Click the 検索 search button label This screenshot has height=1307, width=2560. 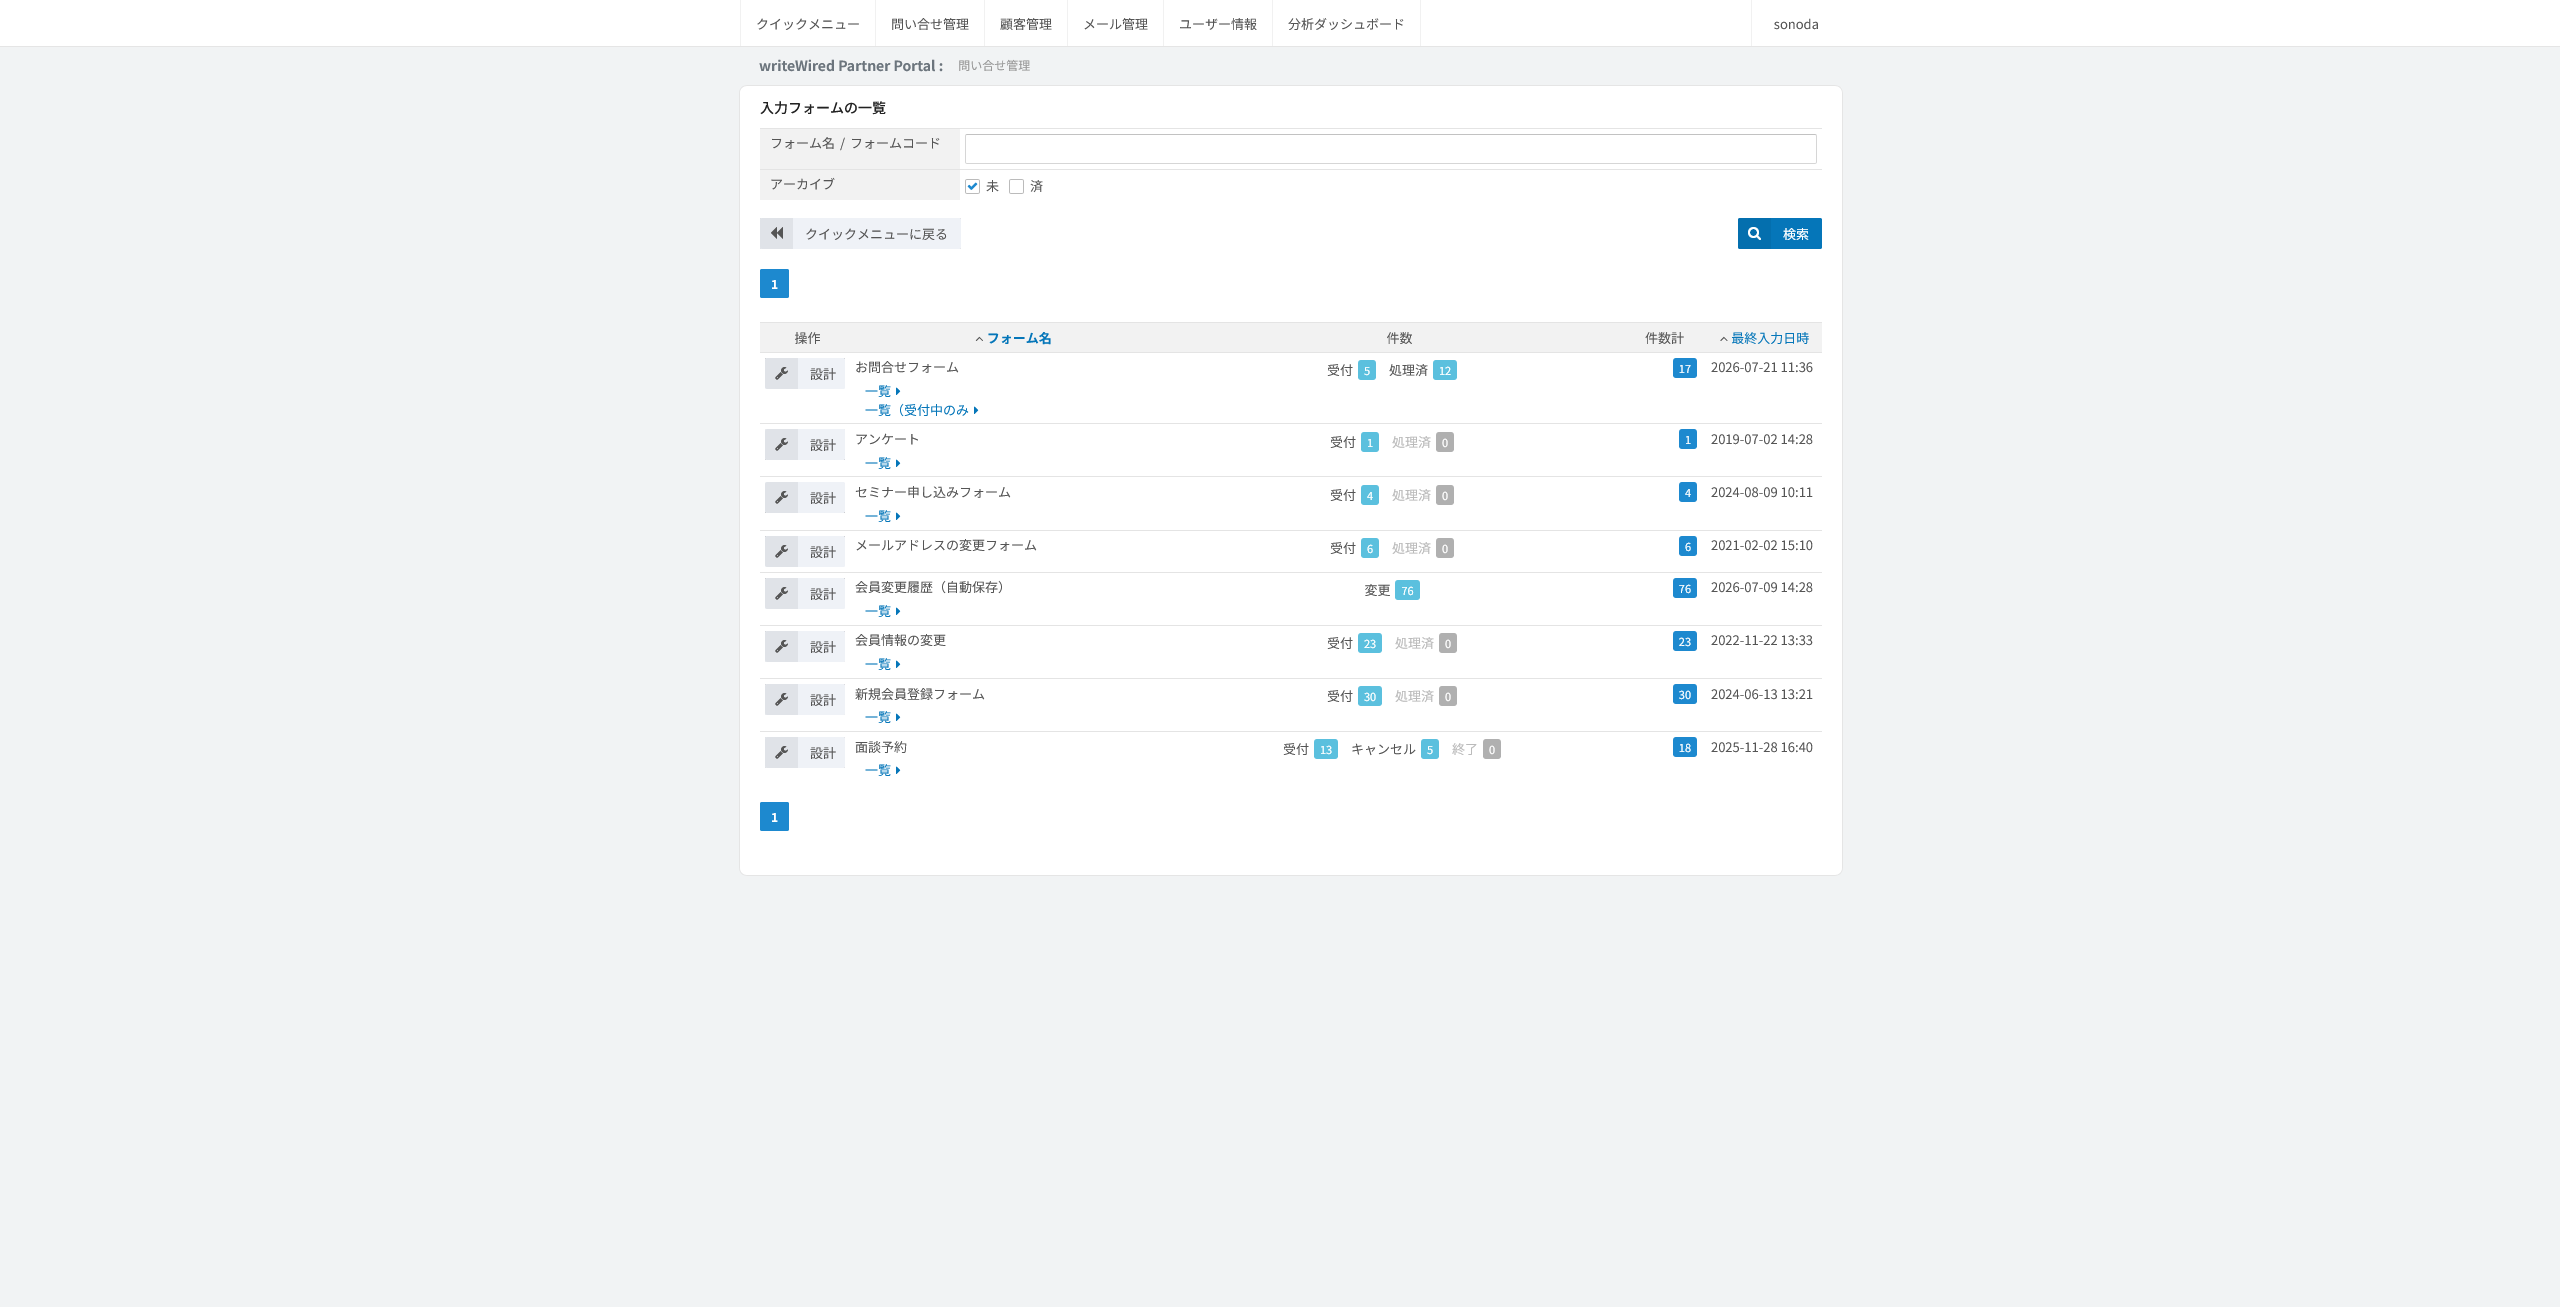point(1795,234)
